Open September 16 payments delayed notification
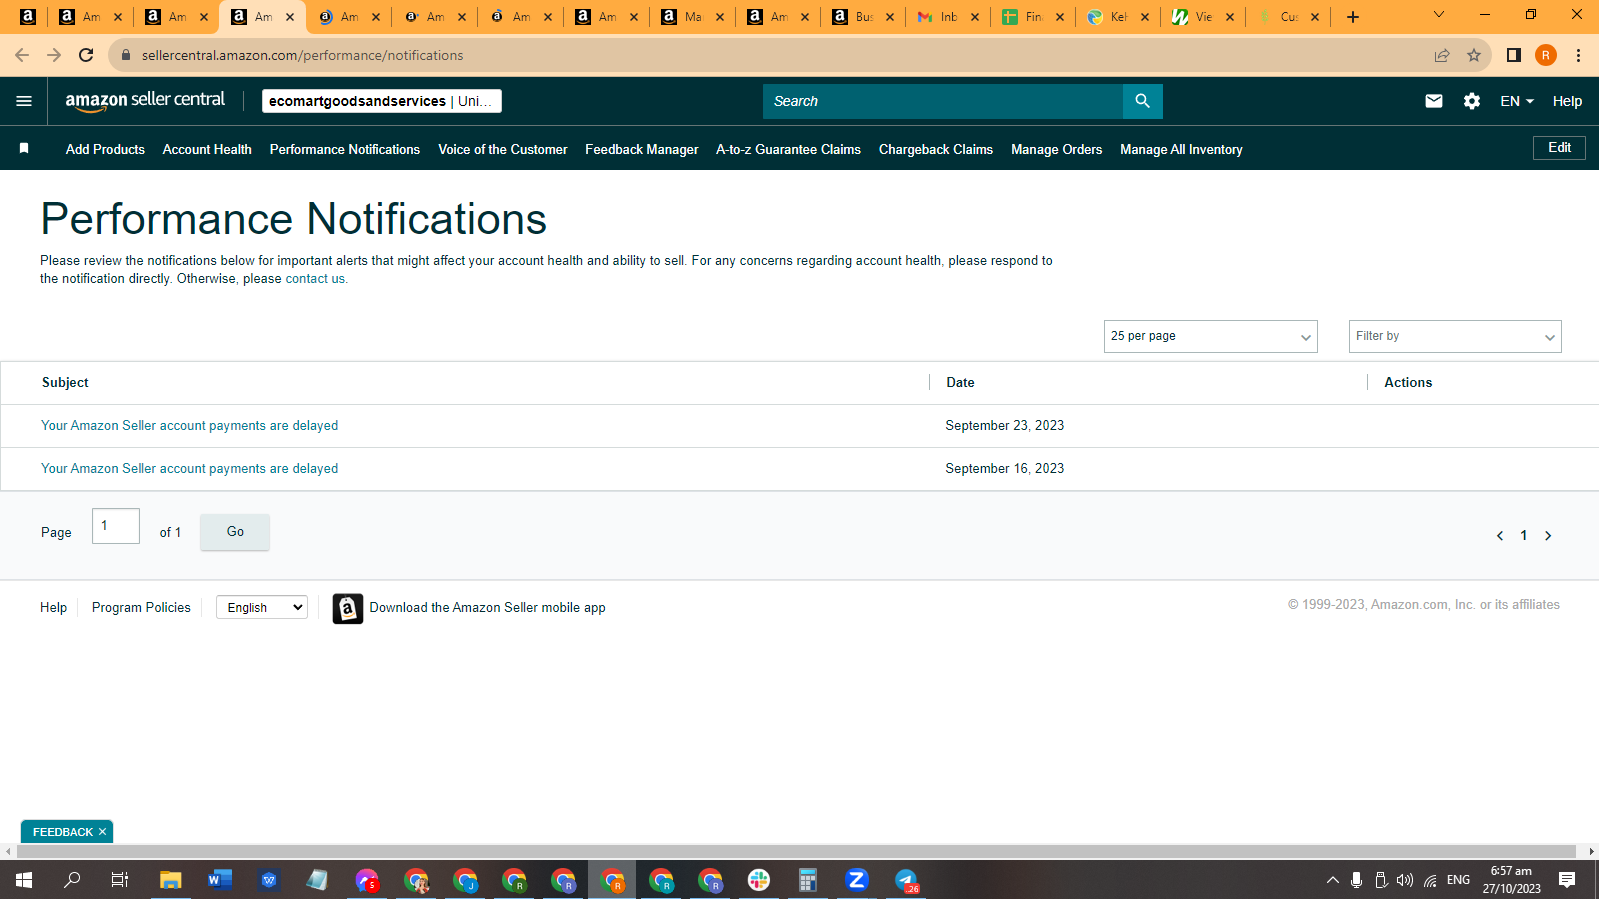1599x899 pixels. coord(189,469)
